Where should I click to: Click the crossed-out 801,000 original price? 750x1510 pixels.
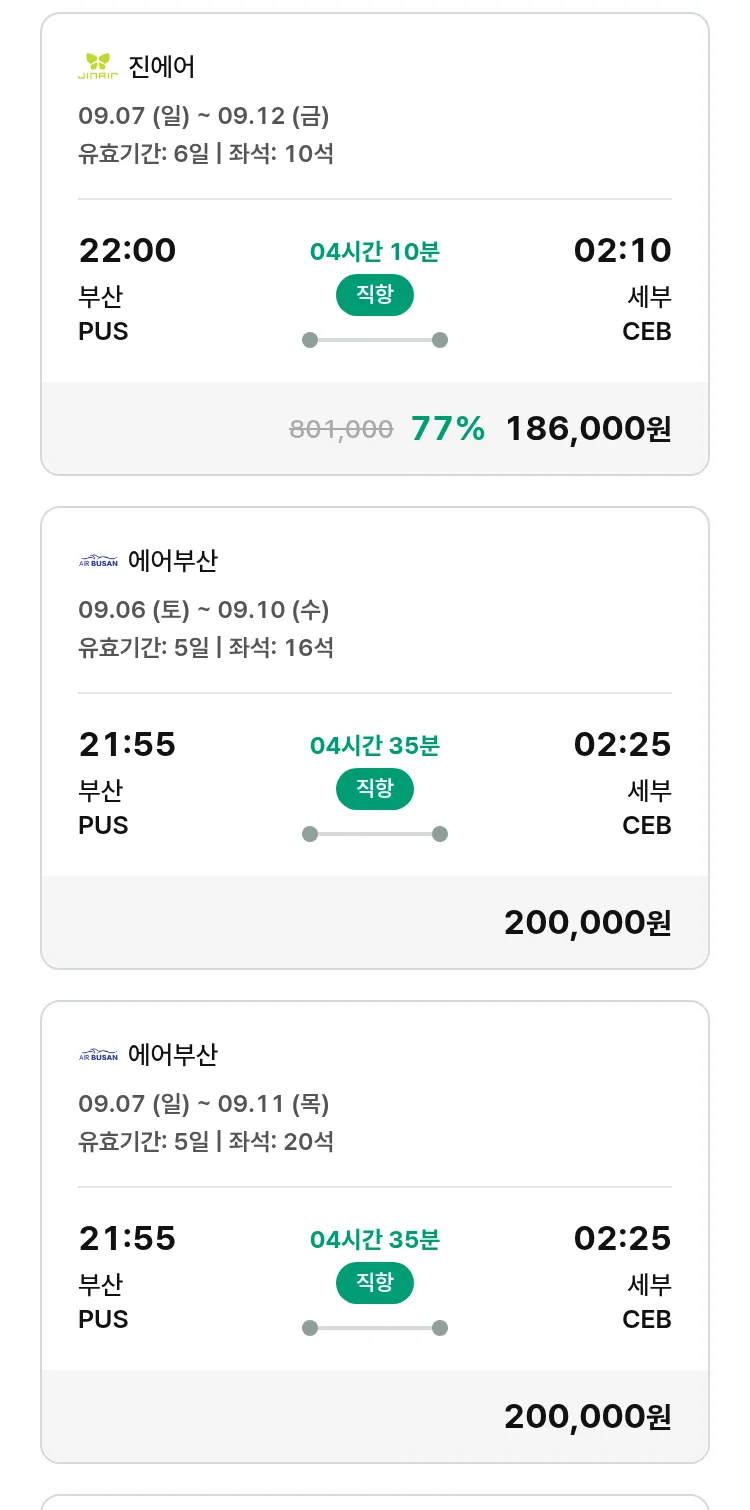(341, 430)
